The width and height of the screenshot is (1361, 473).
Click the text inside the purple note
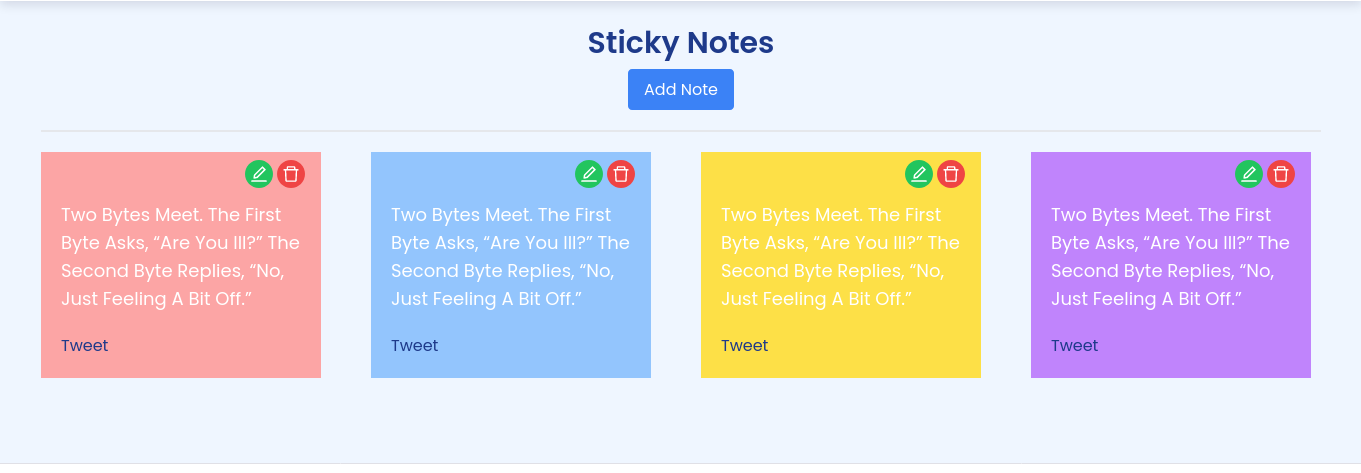[1170, 257]
